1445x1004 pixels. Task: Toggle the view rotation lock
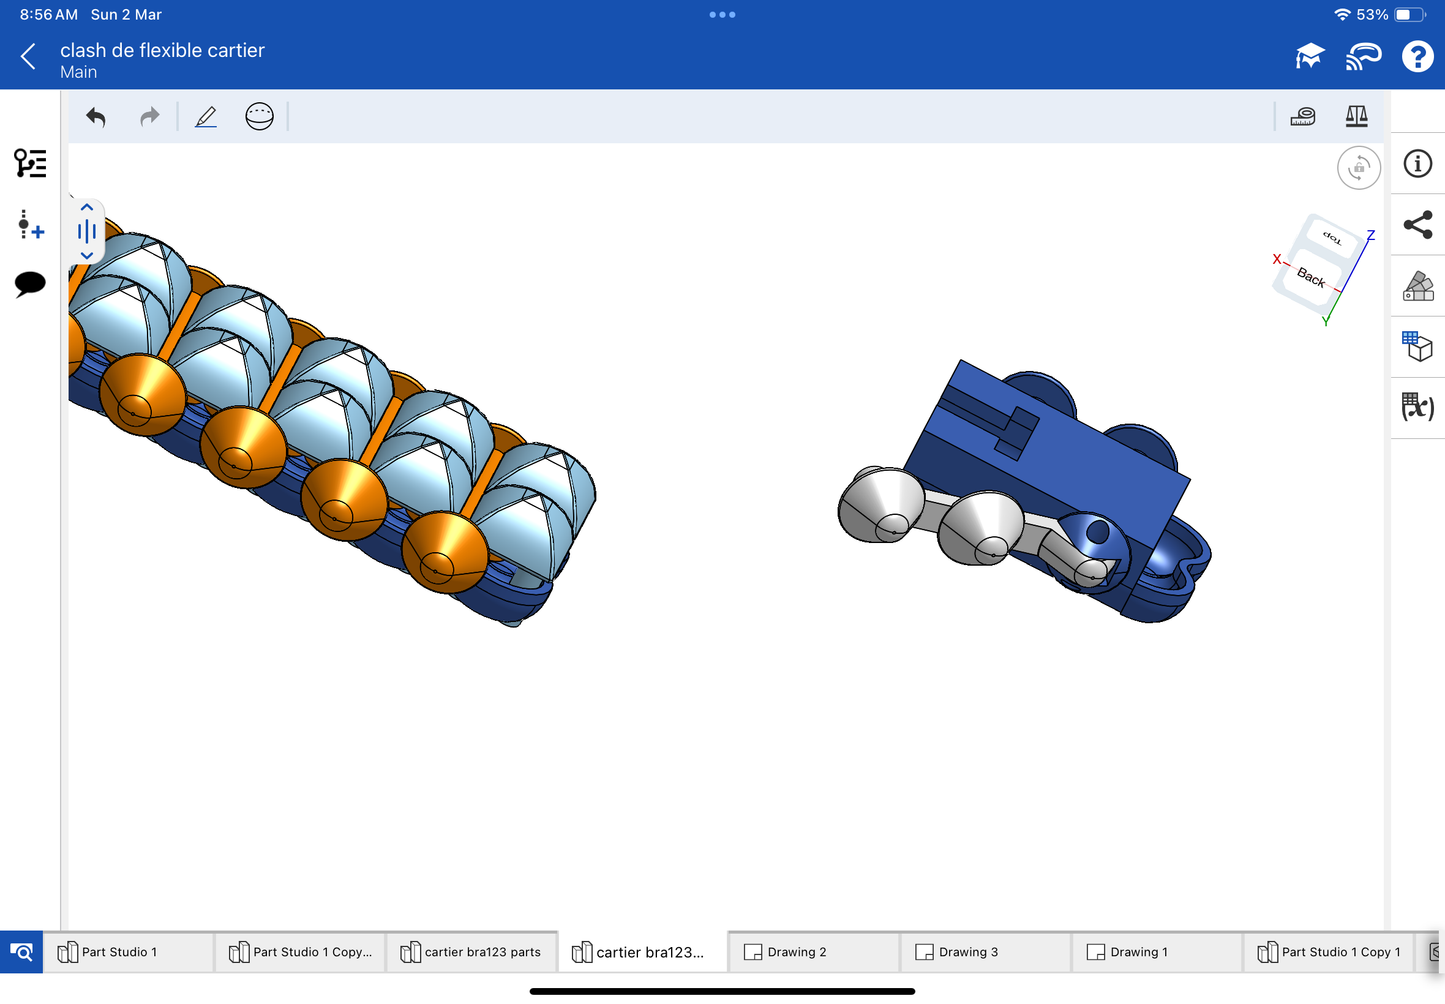coord(1358,168)
